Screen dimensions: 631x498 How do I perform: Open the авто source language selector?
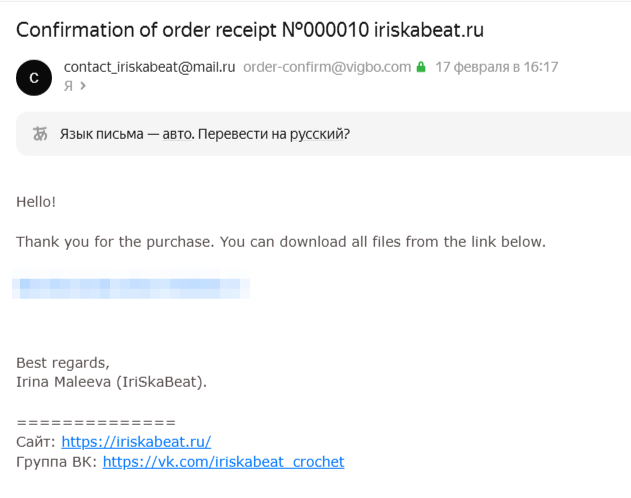pyautogui.click(x=178, y=133)
